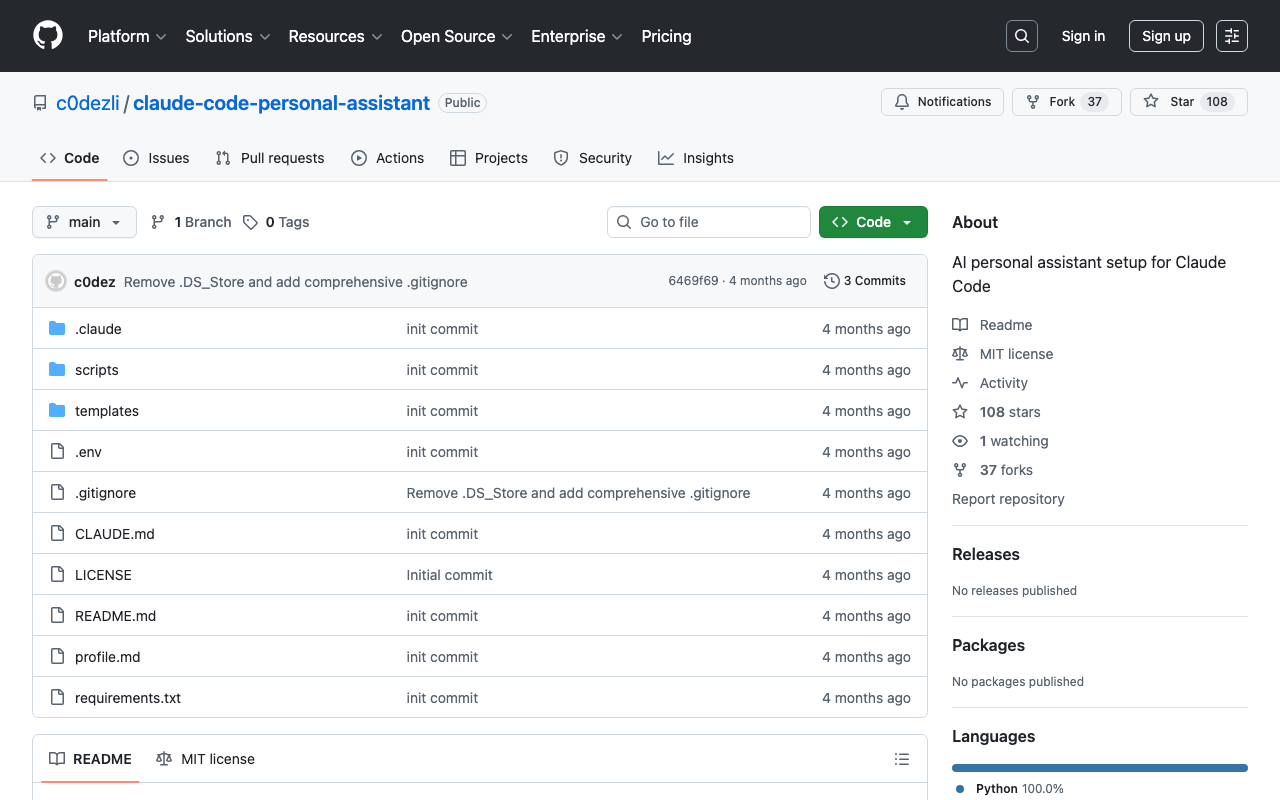This screenshot has width=1280, height=800.
Task: Click the GitHub logo icon
Action: point(48,36)
